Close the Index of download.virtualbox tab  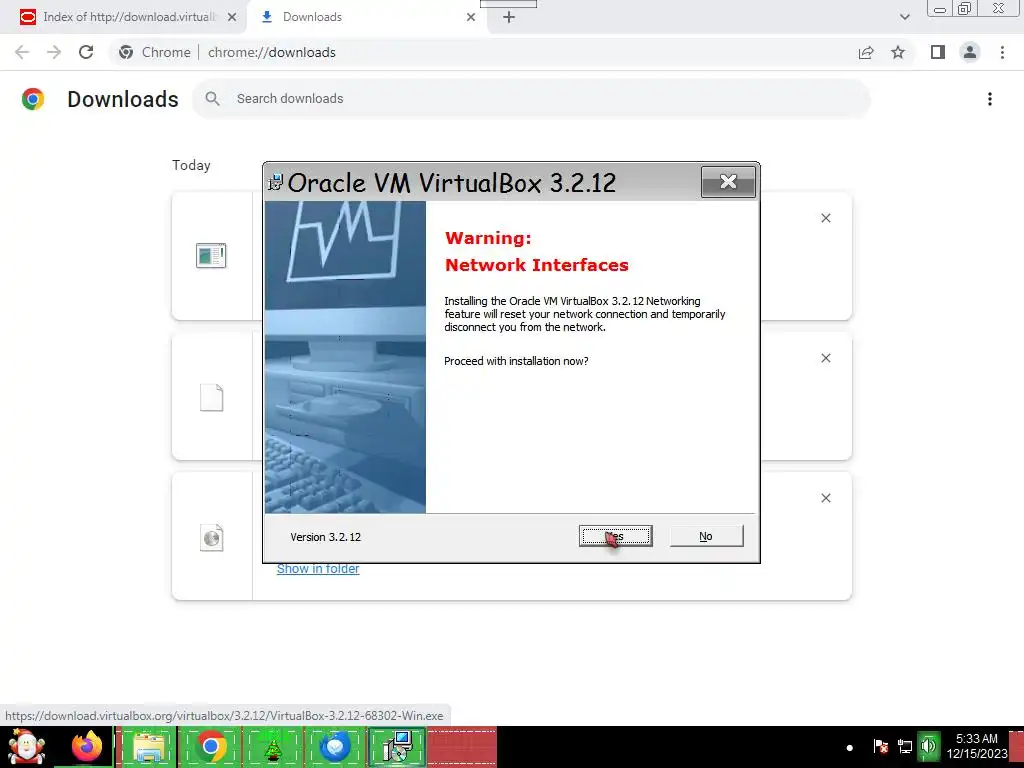coord(232,17)
